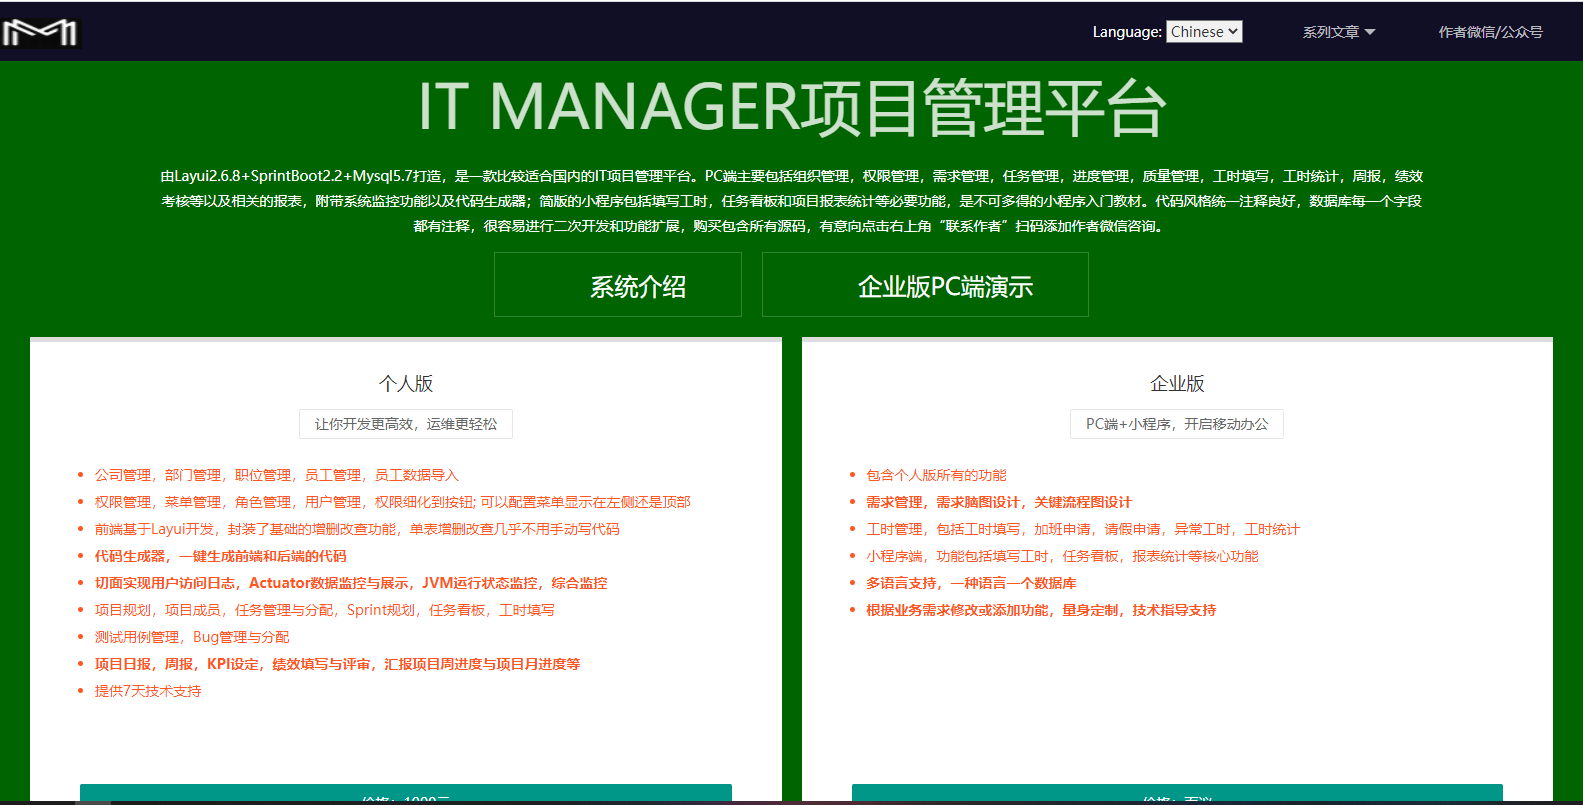
Task: Select the line 前端基于Layui开发
Action: [x=357, y=529]
